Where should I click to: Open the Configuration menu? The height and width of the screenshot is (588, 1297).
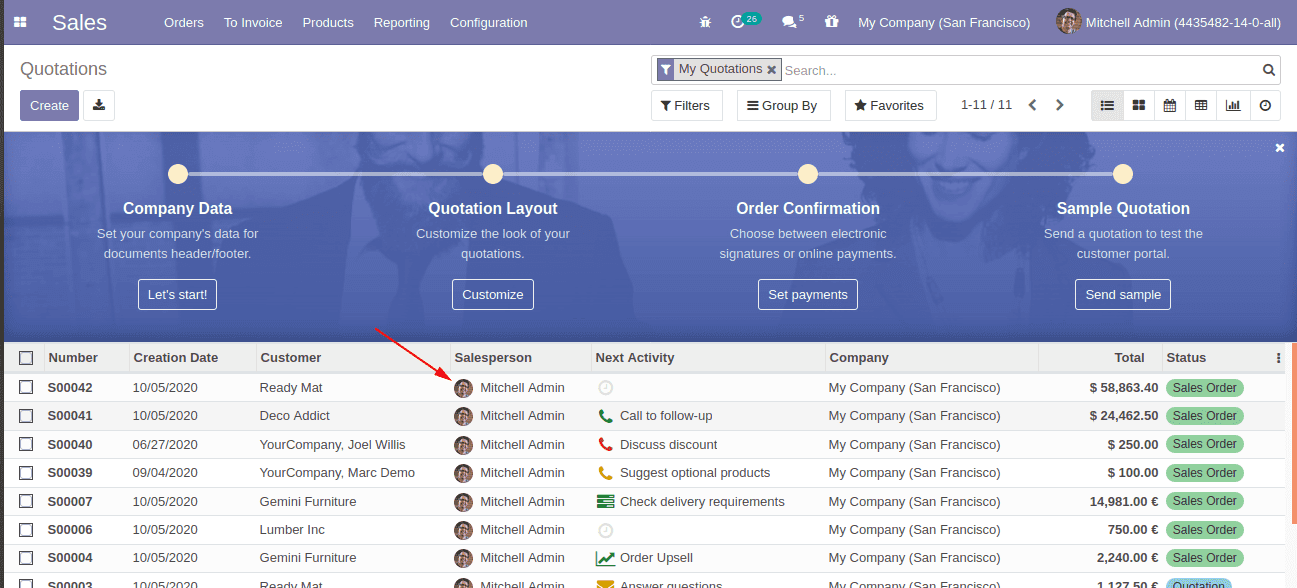tap(488, 22)
